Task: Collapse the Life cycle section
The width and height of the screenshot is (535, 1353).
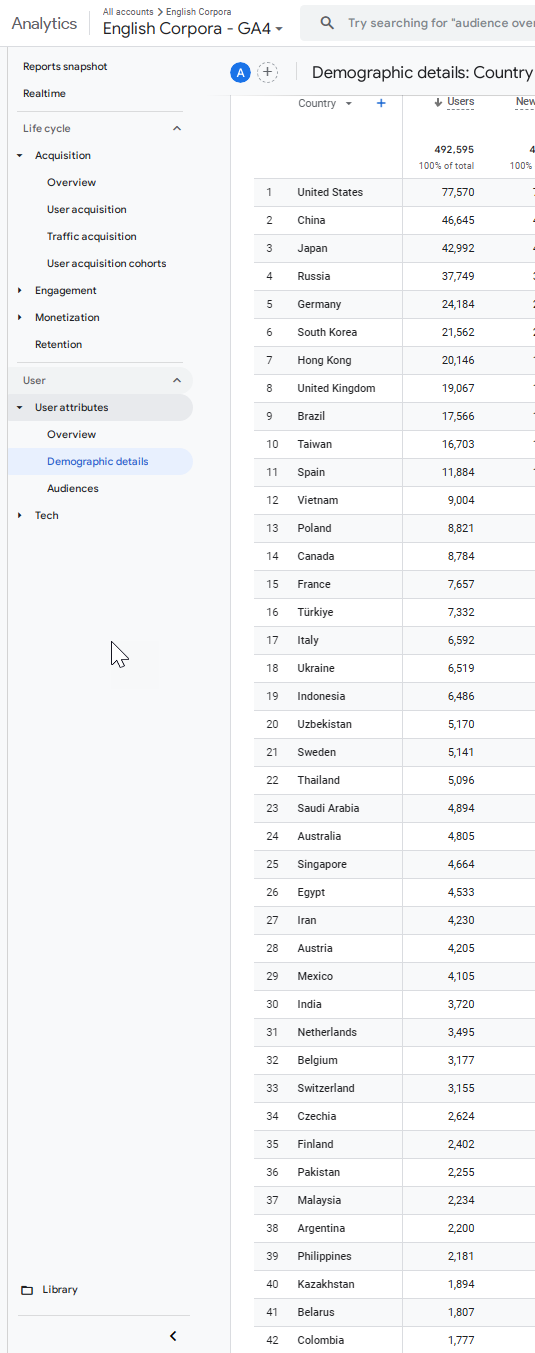Action: coord(177,128)
